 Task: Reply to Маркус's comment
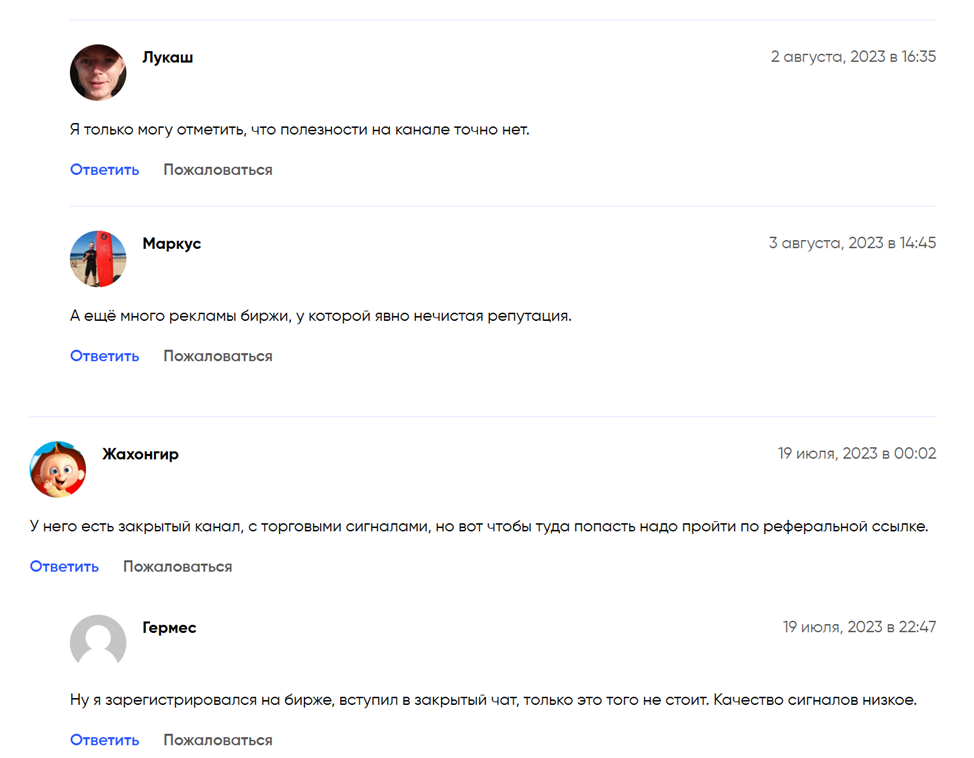click(104, 356)
